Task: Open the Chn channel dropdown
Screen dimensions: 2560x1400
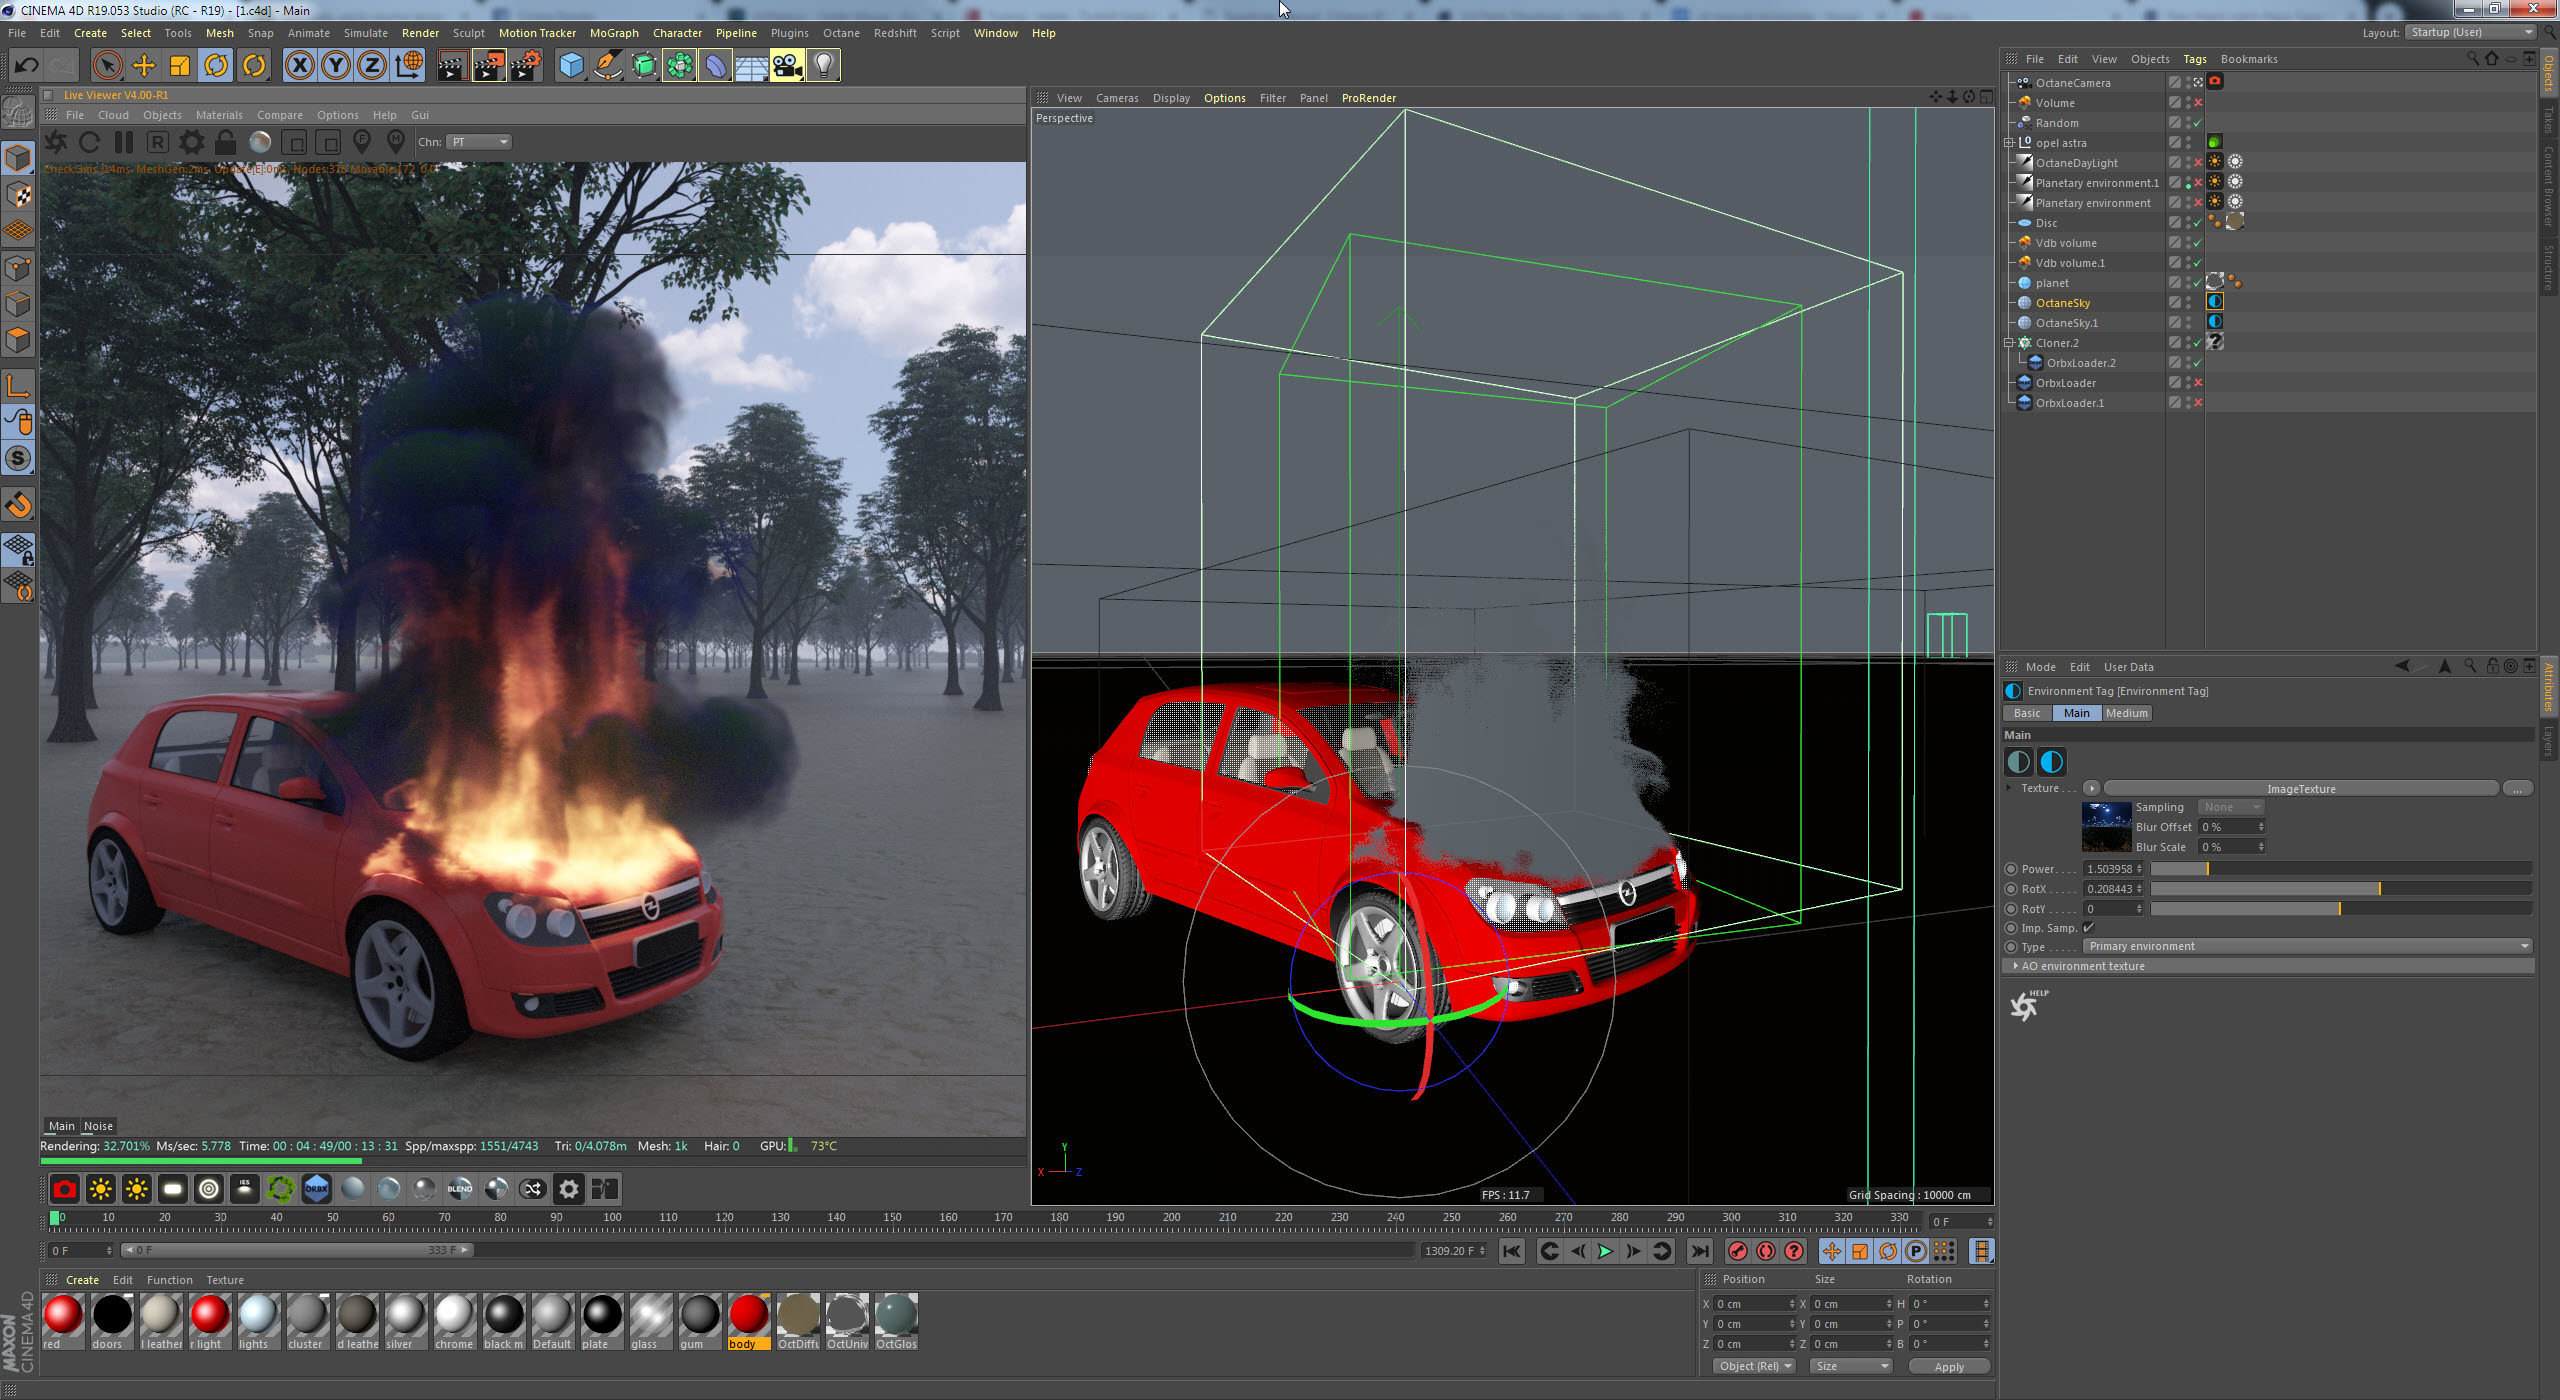Action: click(479, 142)
